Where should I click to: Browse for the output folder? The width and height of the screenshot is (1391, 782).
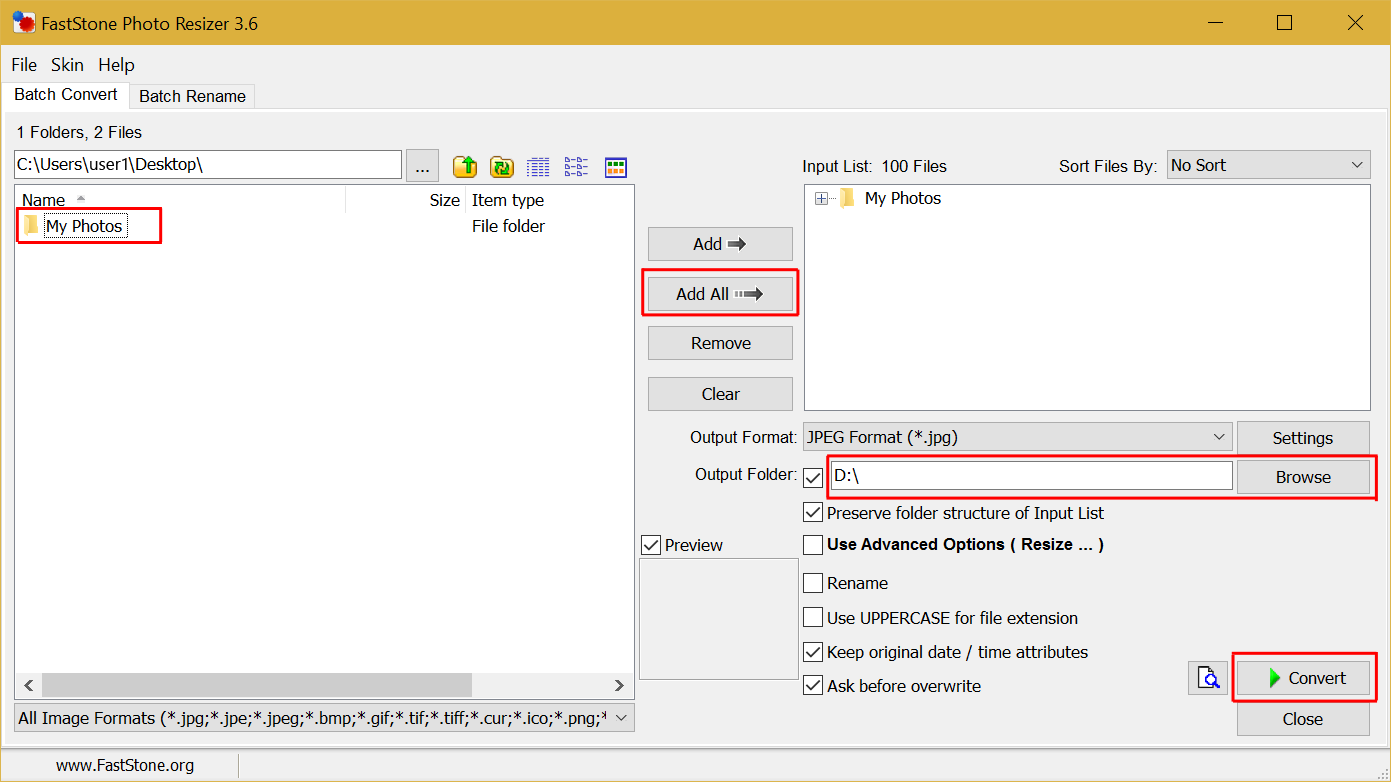point(1303,477)
